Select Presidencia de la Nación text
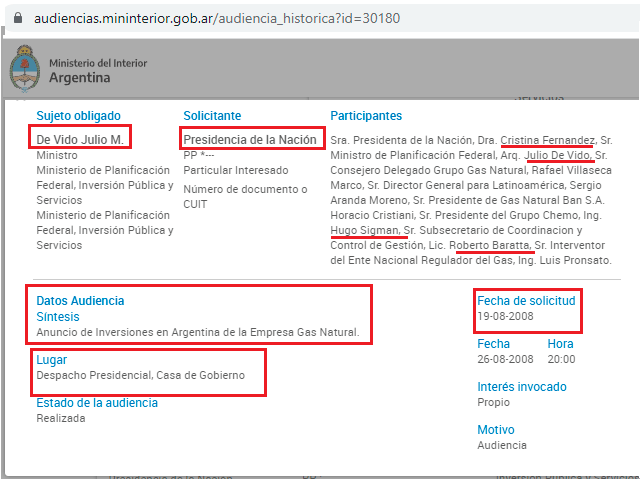The image size is (640, 479). pos(250,140)
